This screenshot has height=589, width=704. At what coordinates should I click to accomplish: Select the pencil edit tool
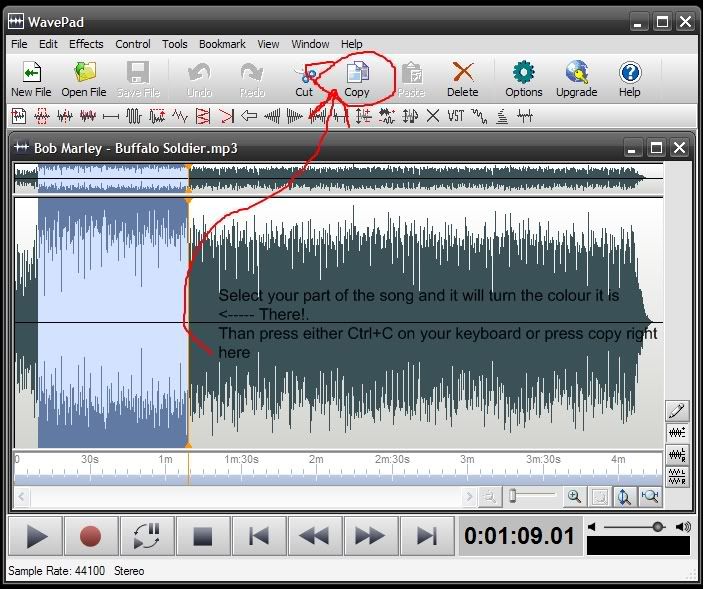pyautogui.click(x=677, y=410)
